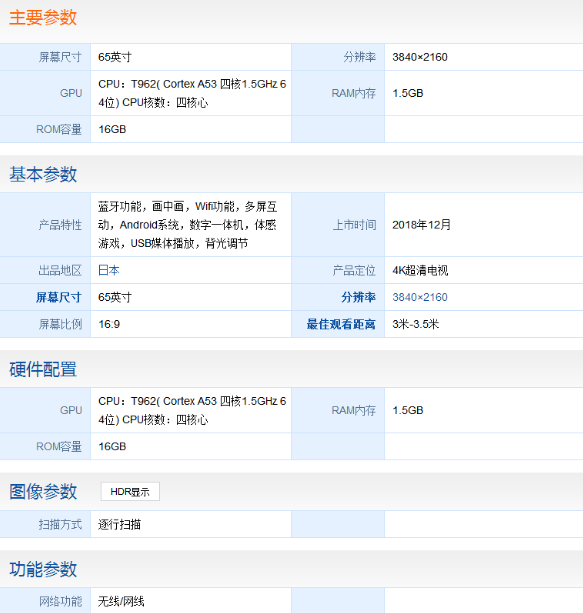The height and width of the screenshot is (613, 583).
Task: Click the bold 屏幕尺寸 label
Action: [59, 297]
